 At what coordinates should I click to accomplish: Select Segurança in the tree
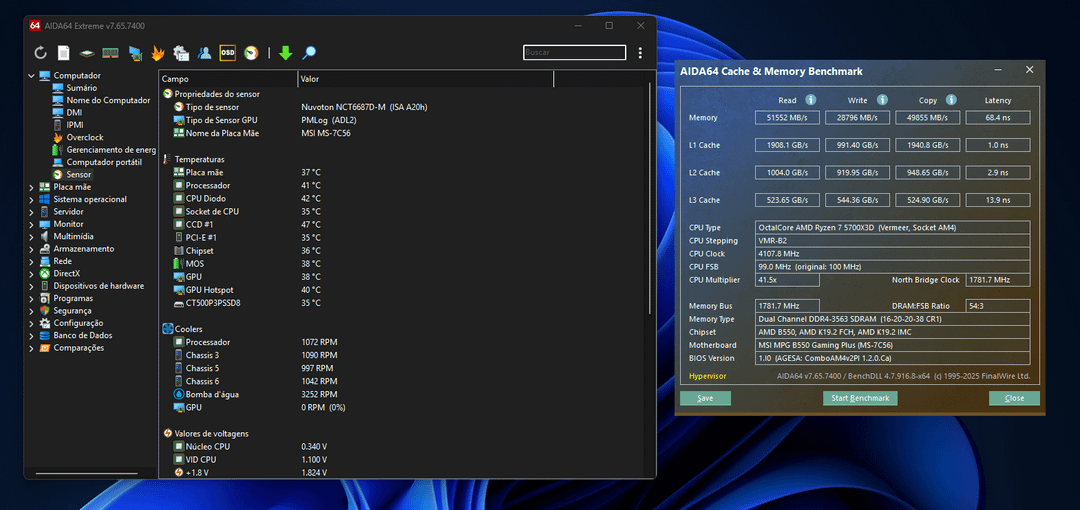click(x=72, y=311)
